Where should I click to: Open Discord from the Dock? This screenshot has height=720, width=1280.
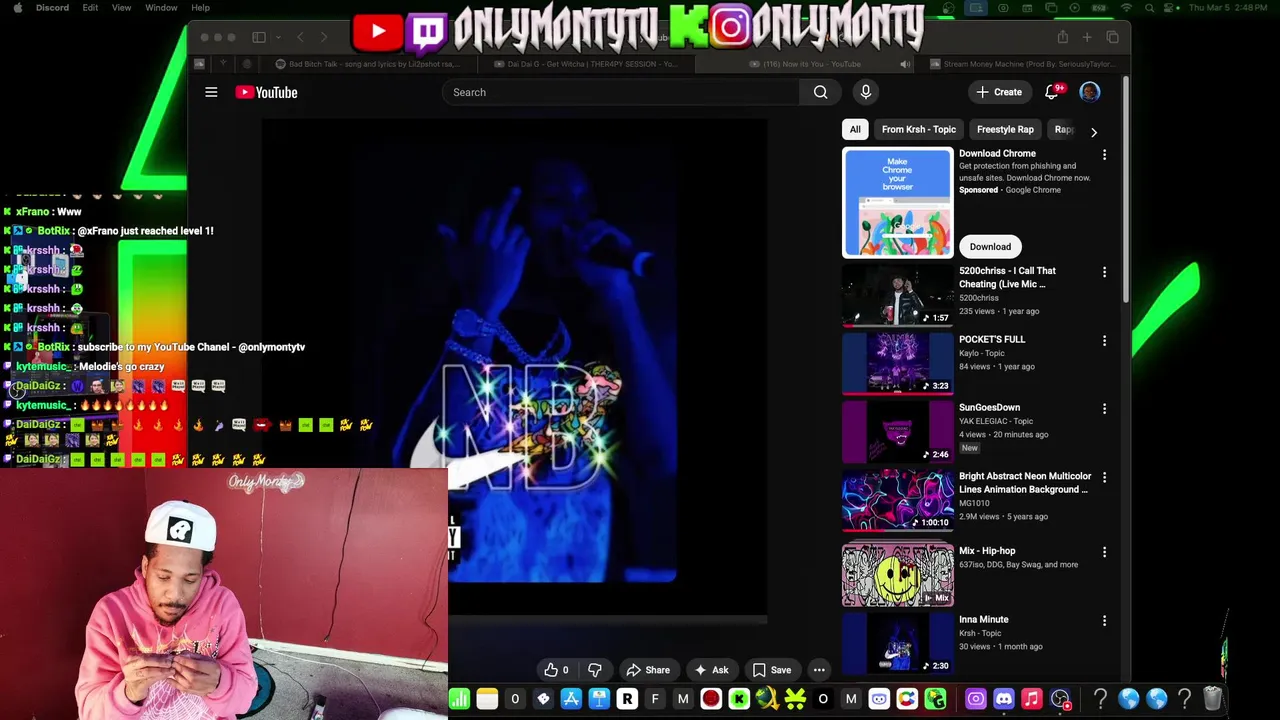1004,699
